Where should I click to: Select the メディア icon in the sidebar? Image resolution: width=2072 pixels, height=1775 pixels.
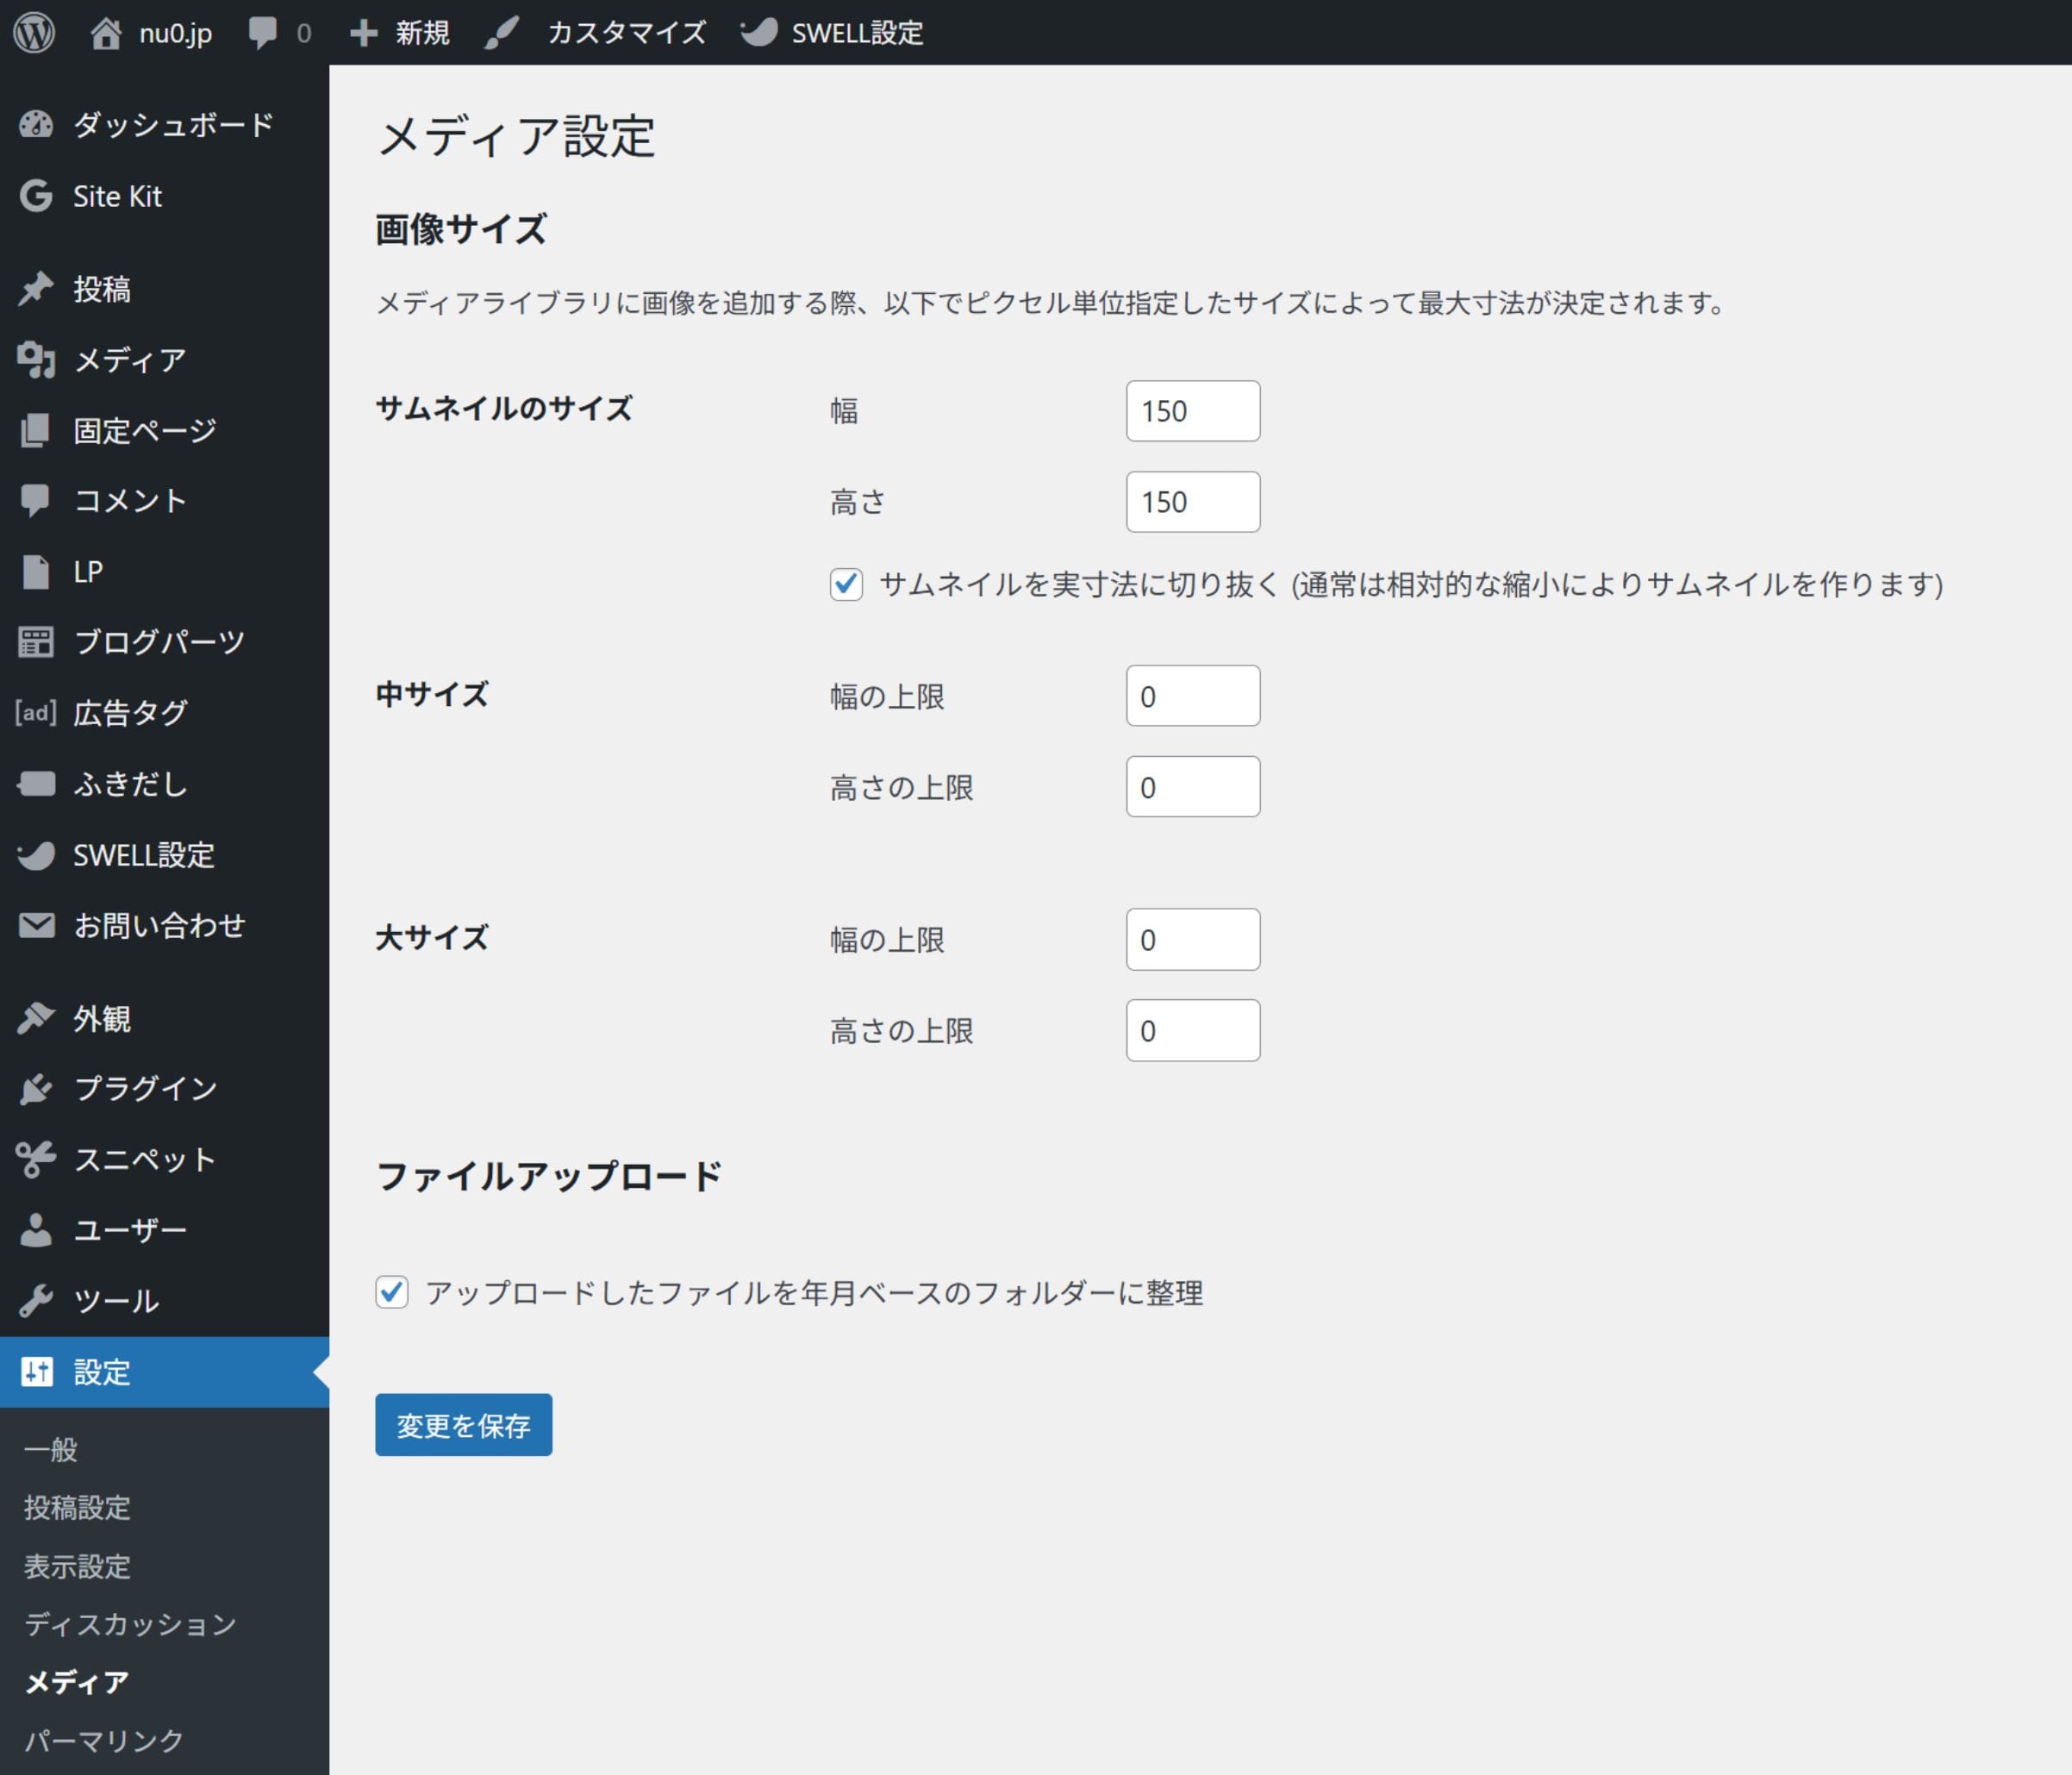(x=36, y=360)
